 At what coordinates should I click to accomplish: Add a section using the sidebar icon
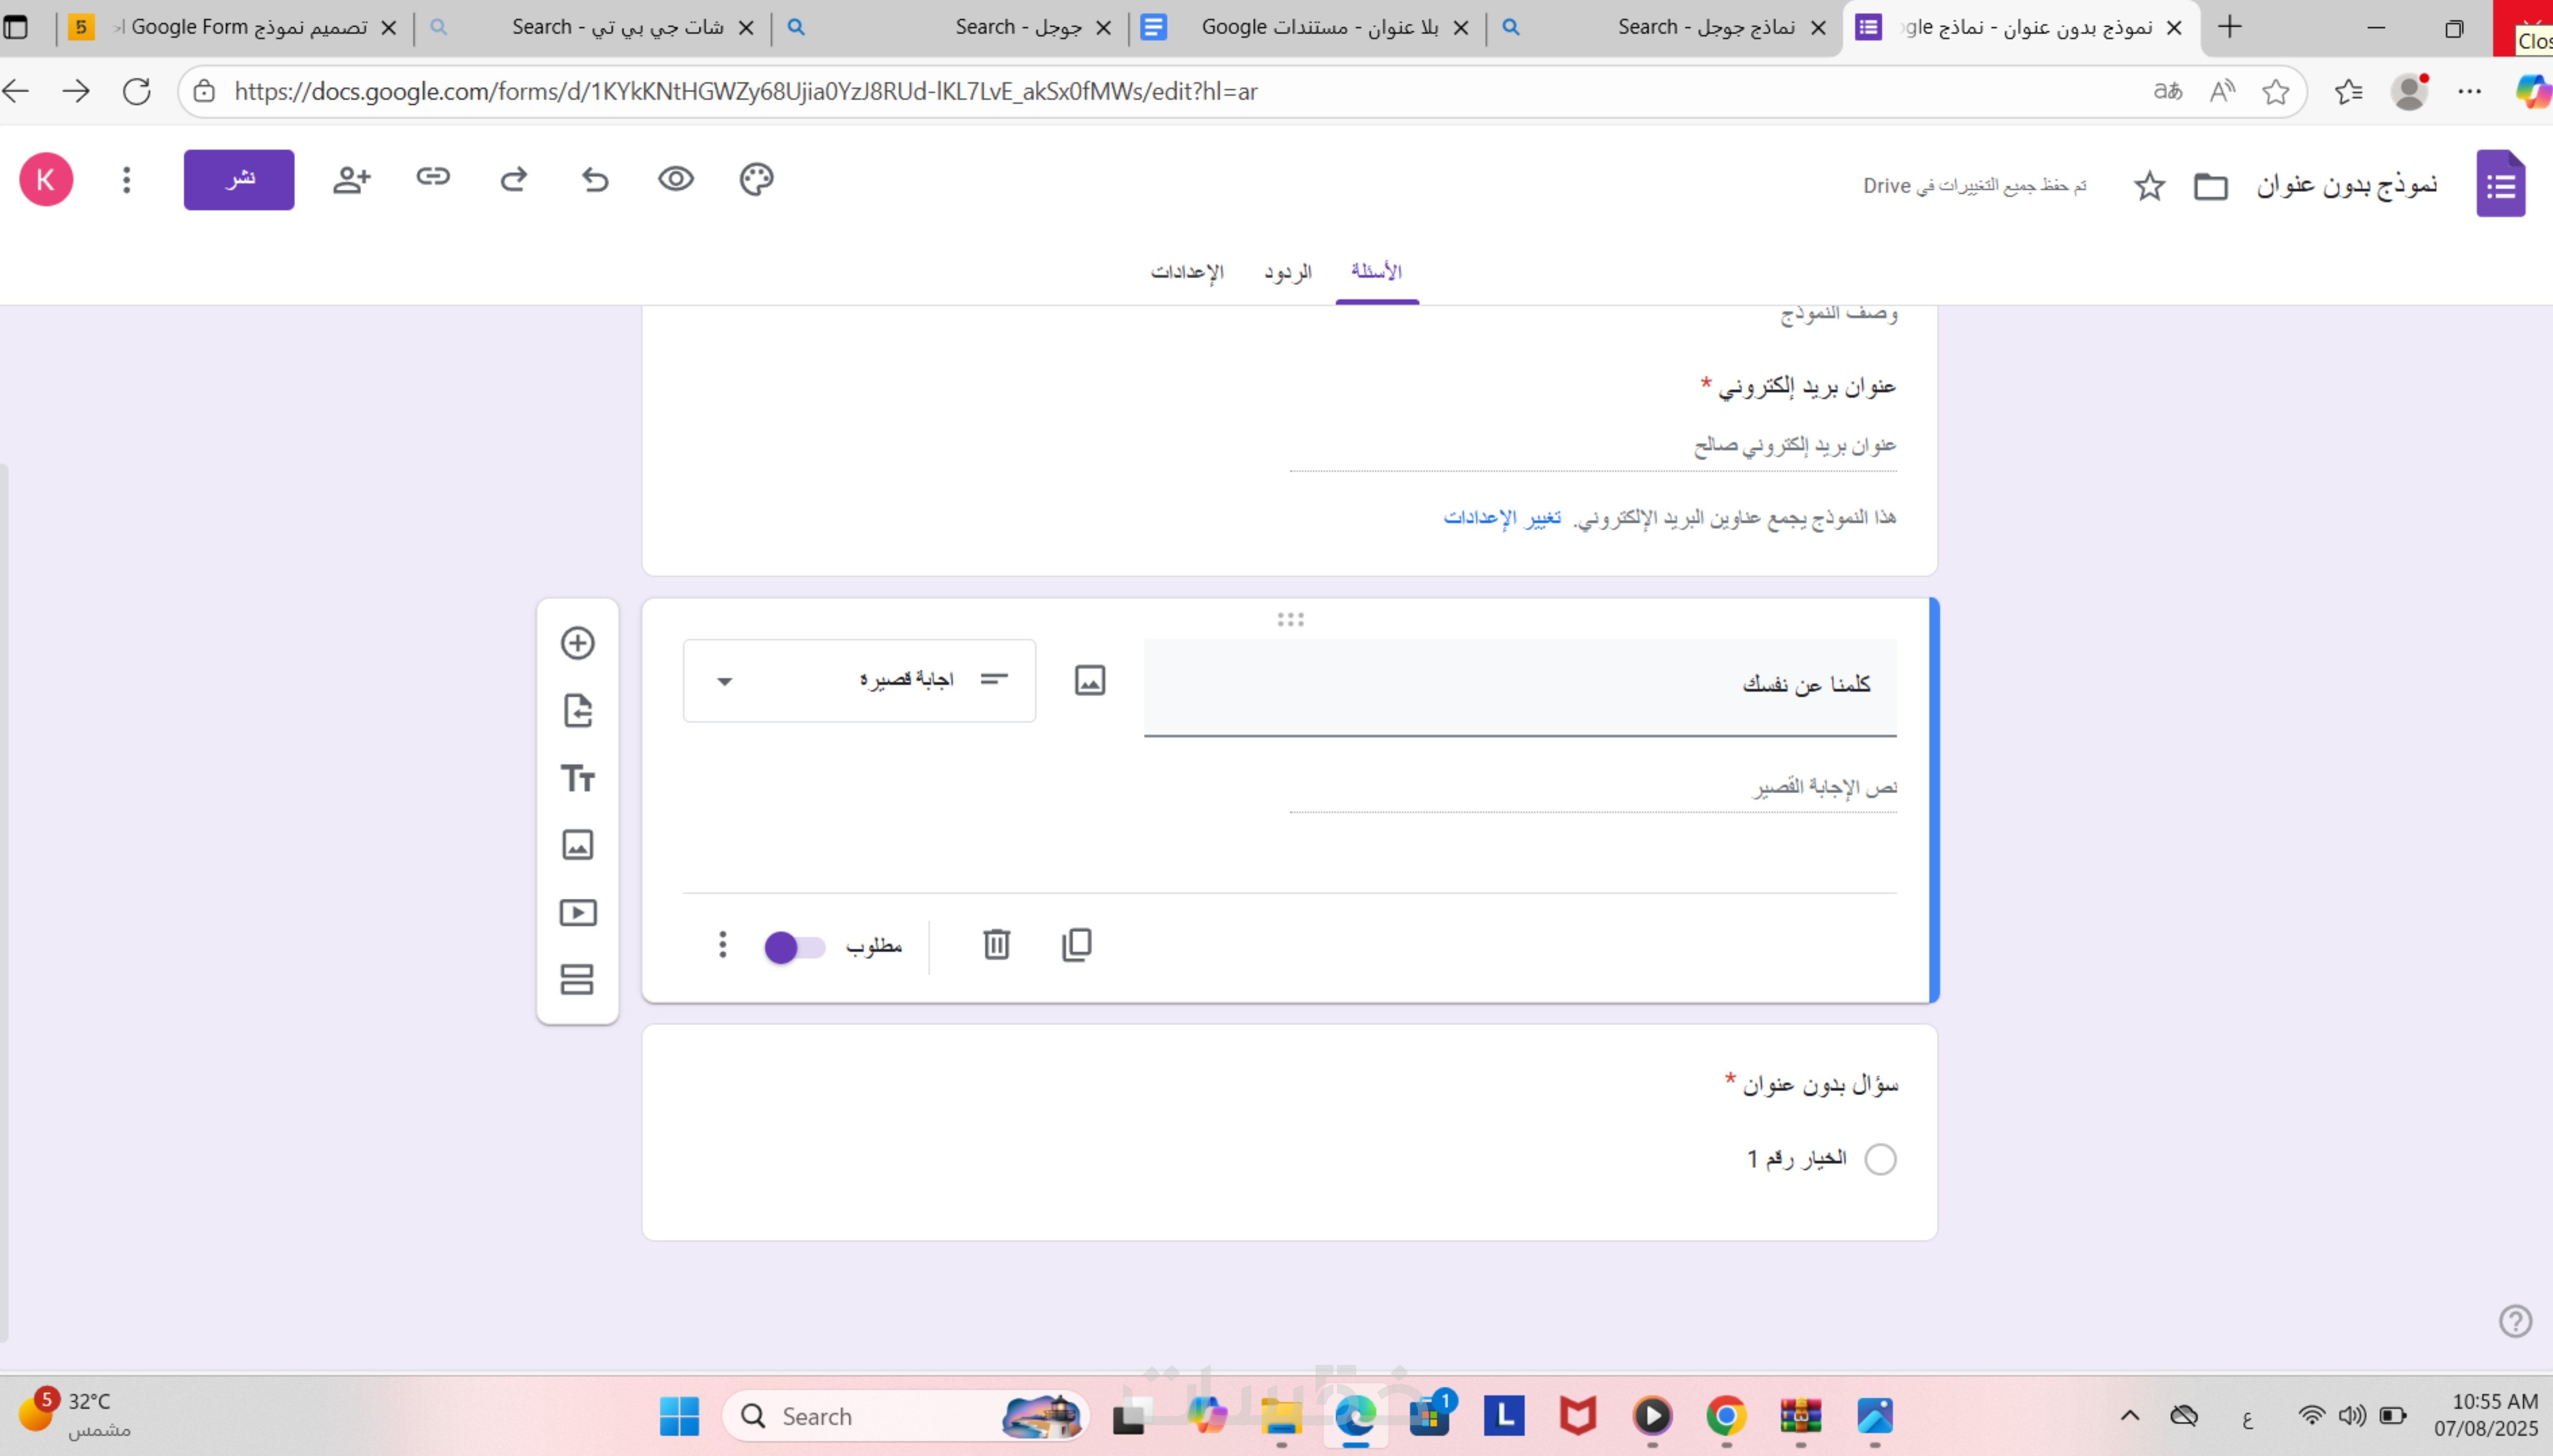(x=577, y=979)
